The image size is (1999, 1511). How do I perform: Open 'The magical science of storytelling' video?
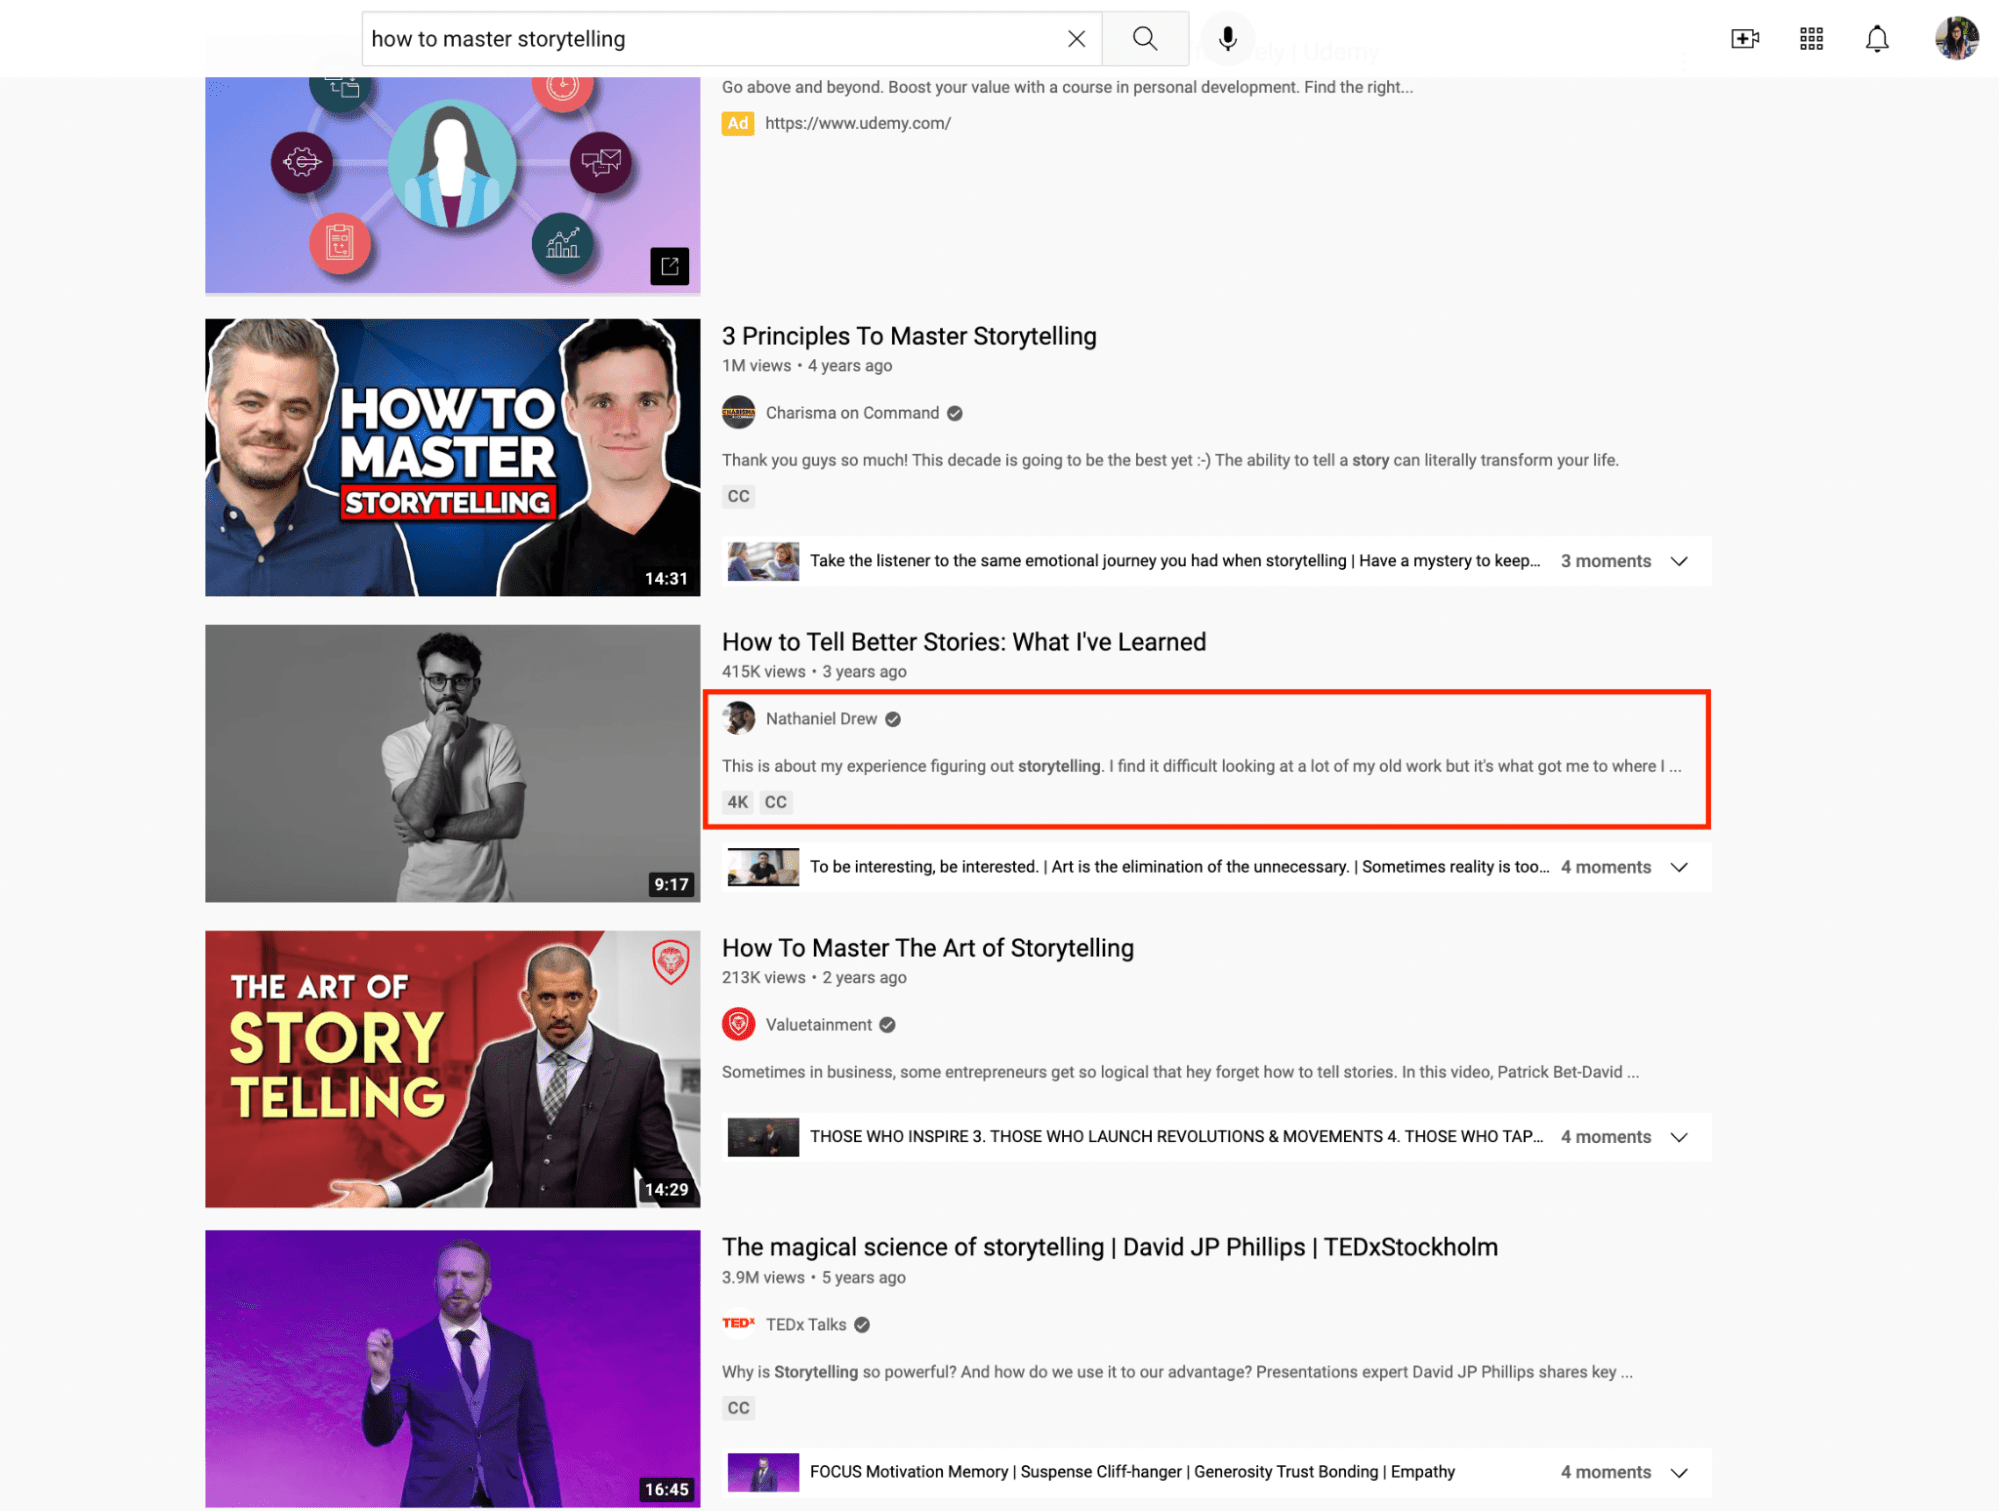1110,1247
